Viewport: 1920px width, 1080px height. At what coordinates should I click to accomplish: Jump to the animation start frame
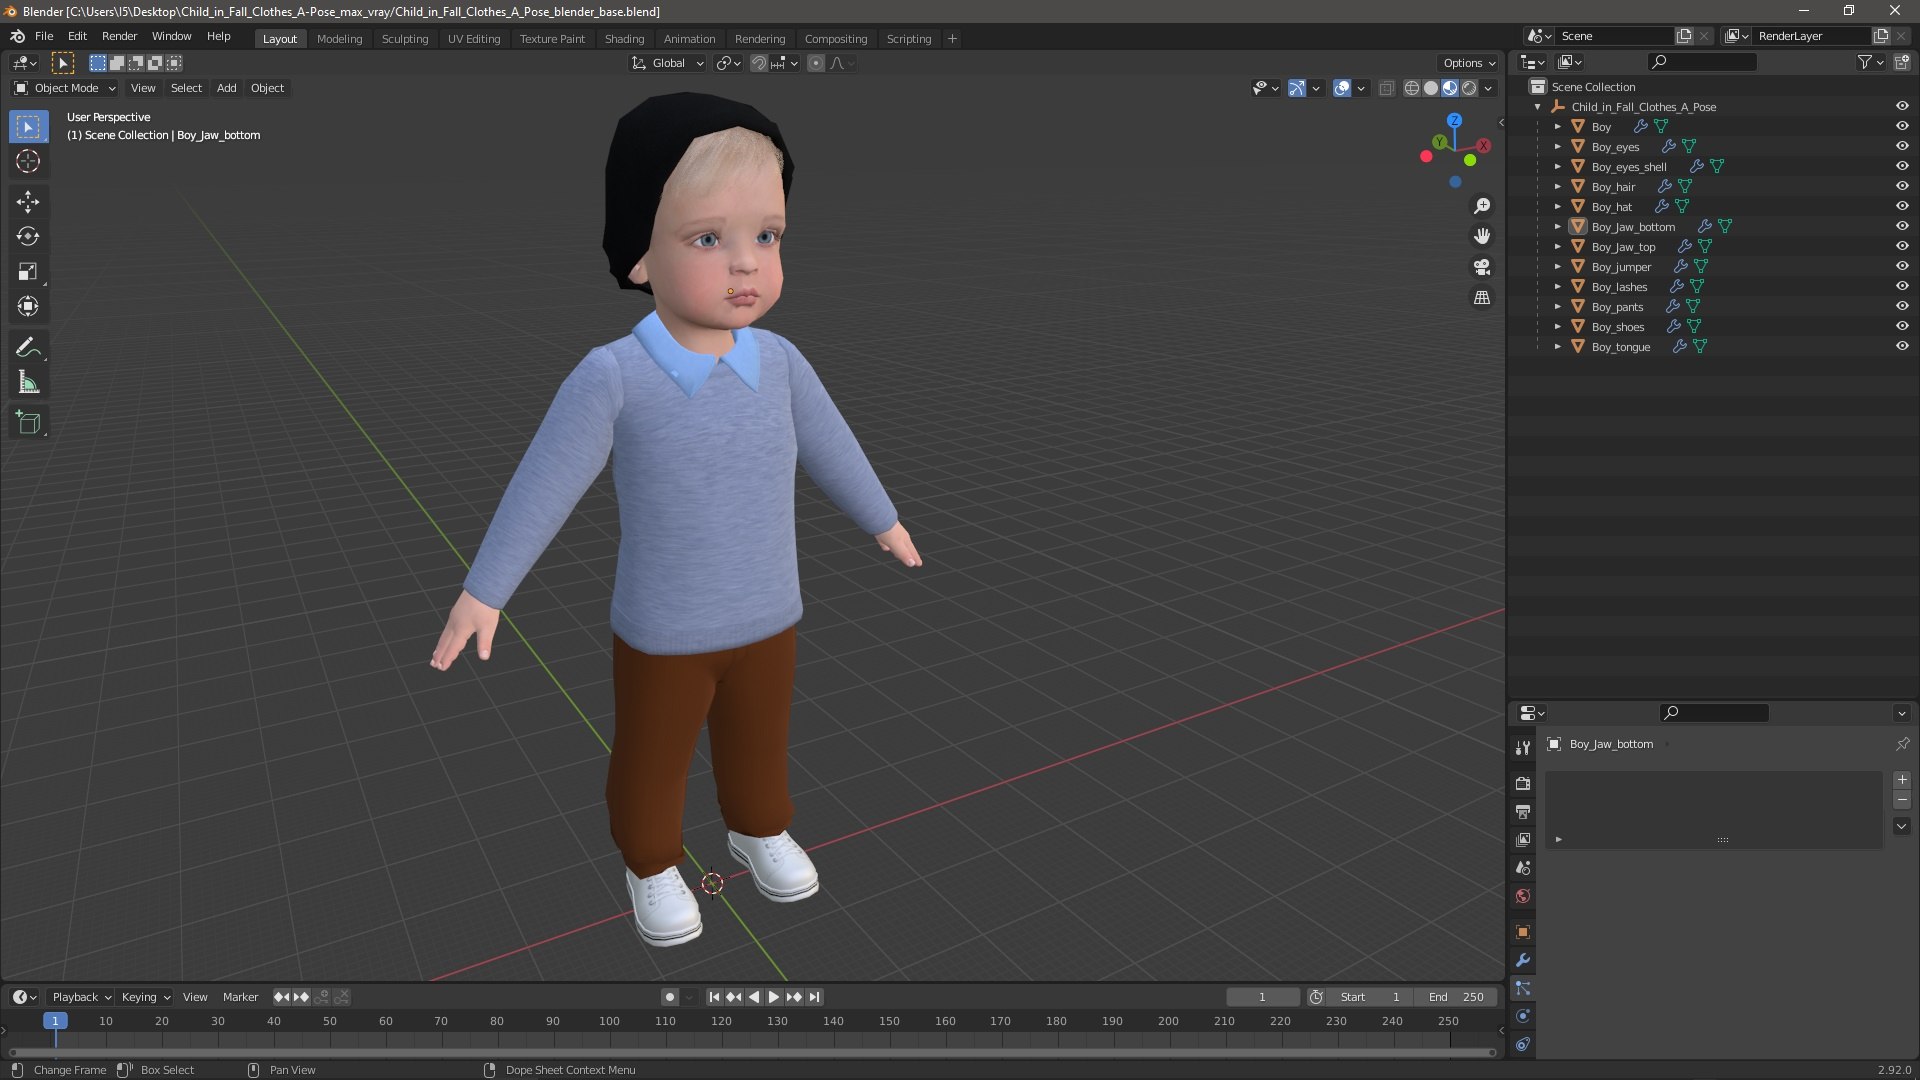[714, 997]
